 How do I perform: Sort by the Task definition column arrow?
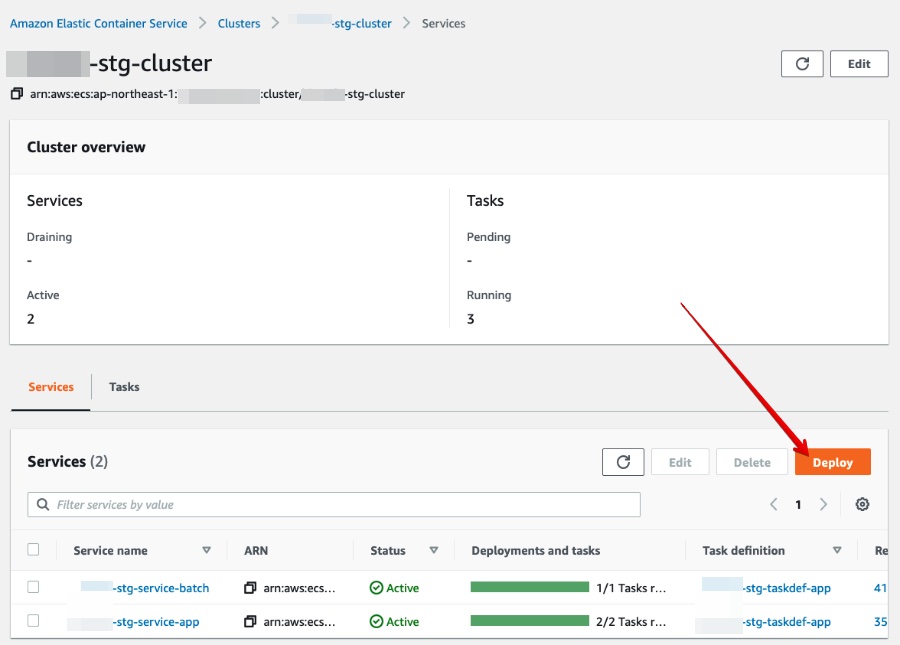pos(837,550)
